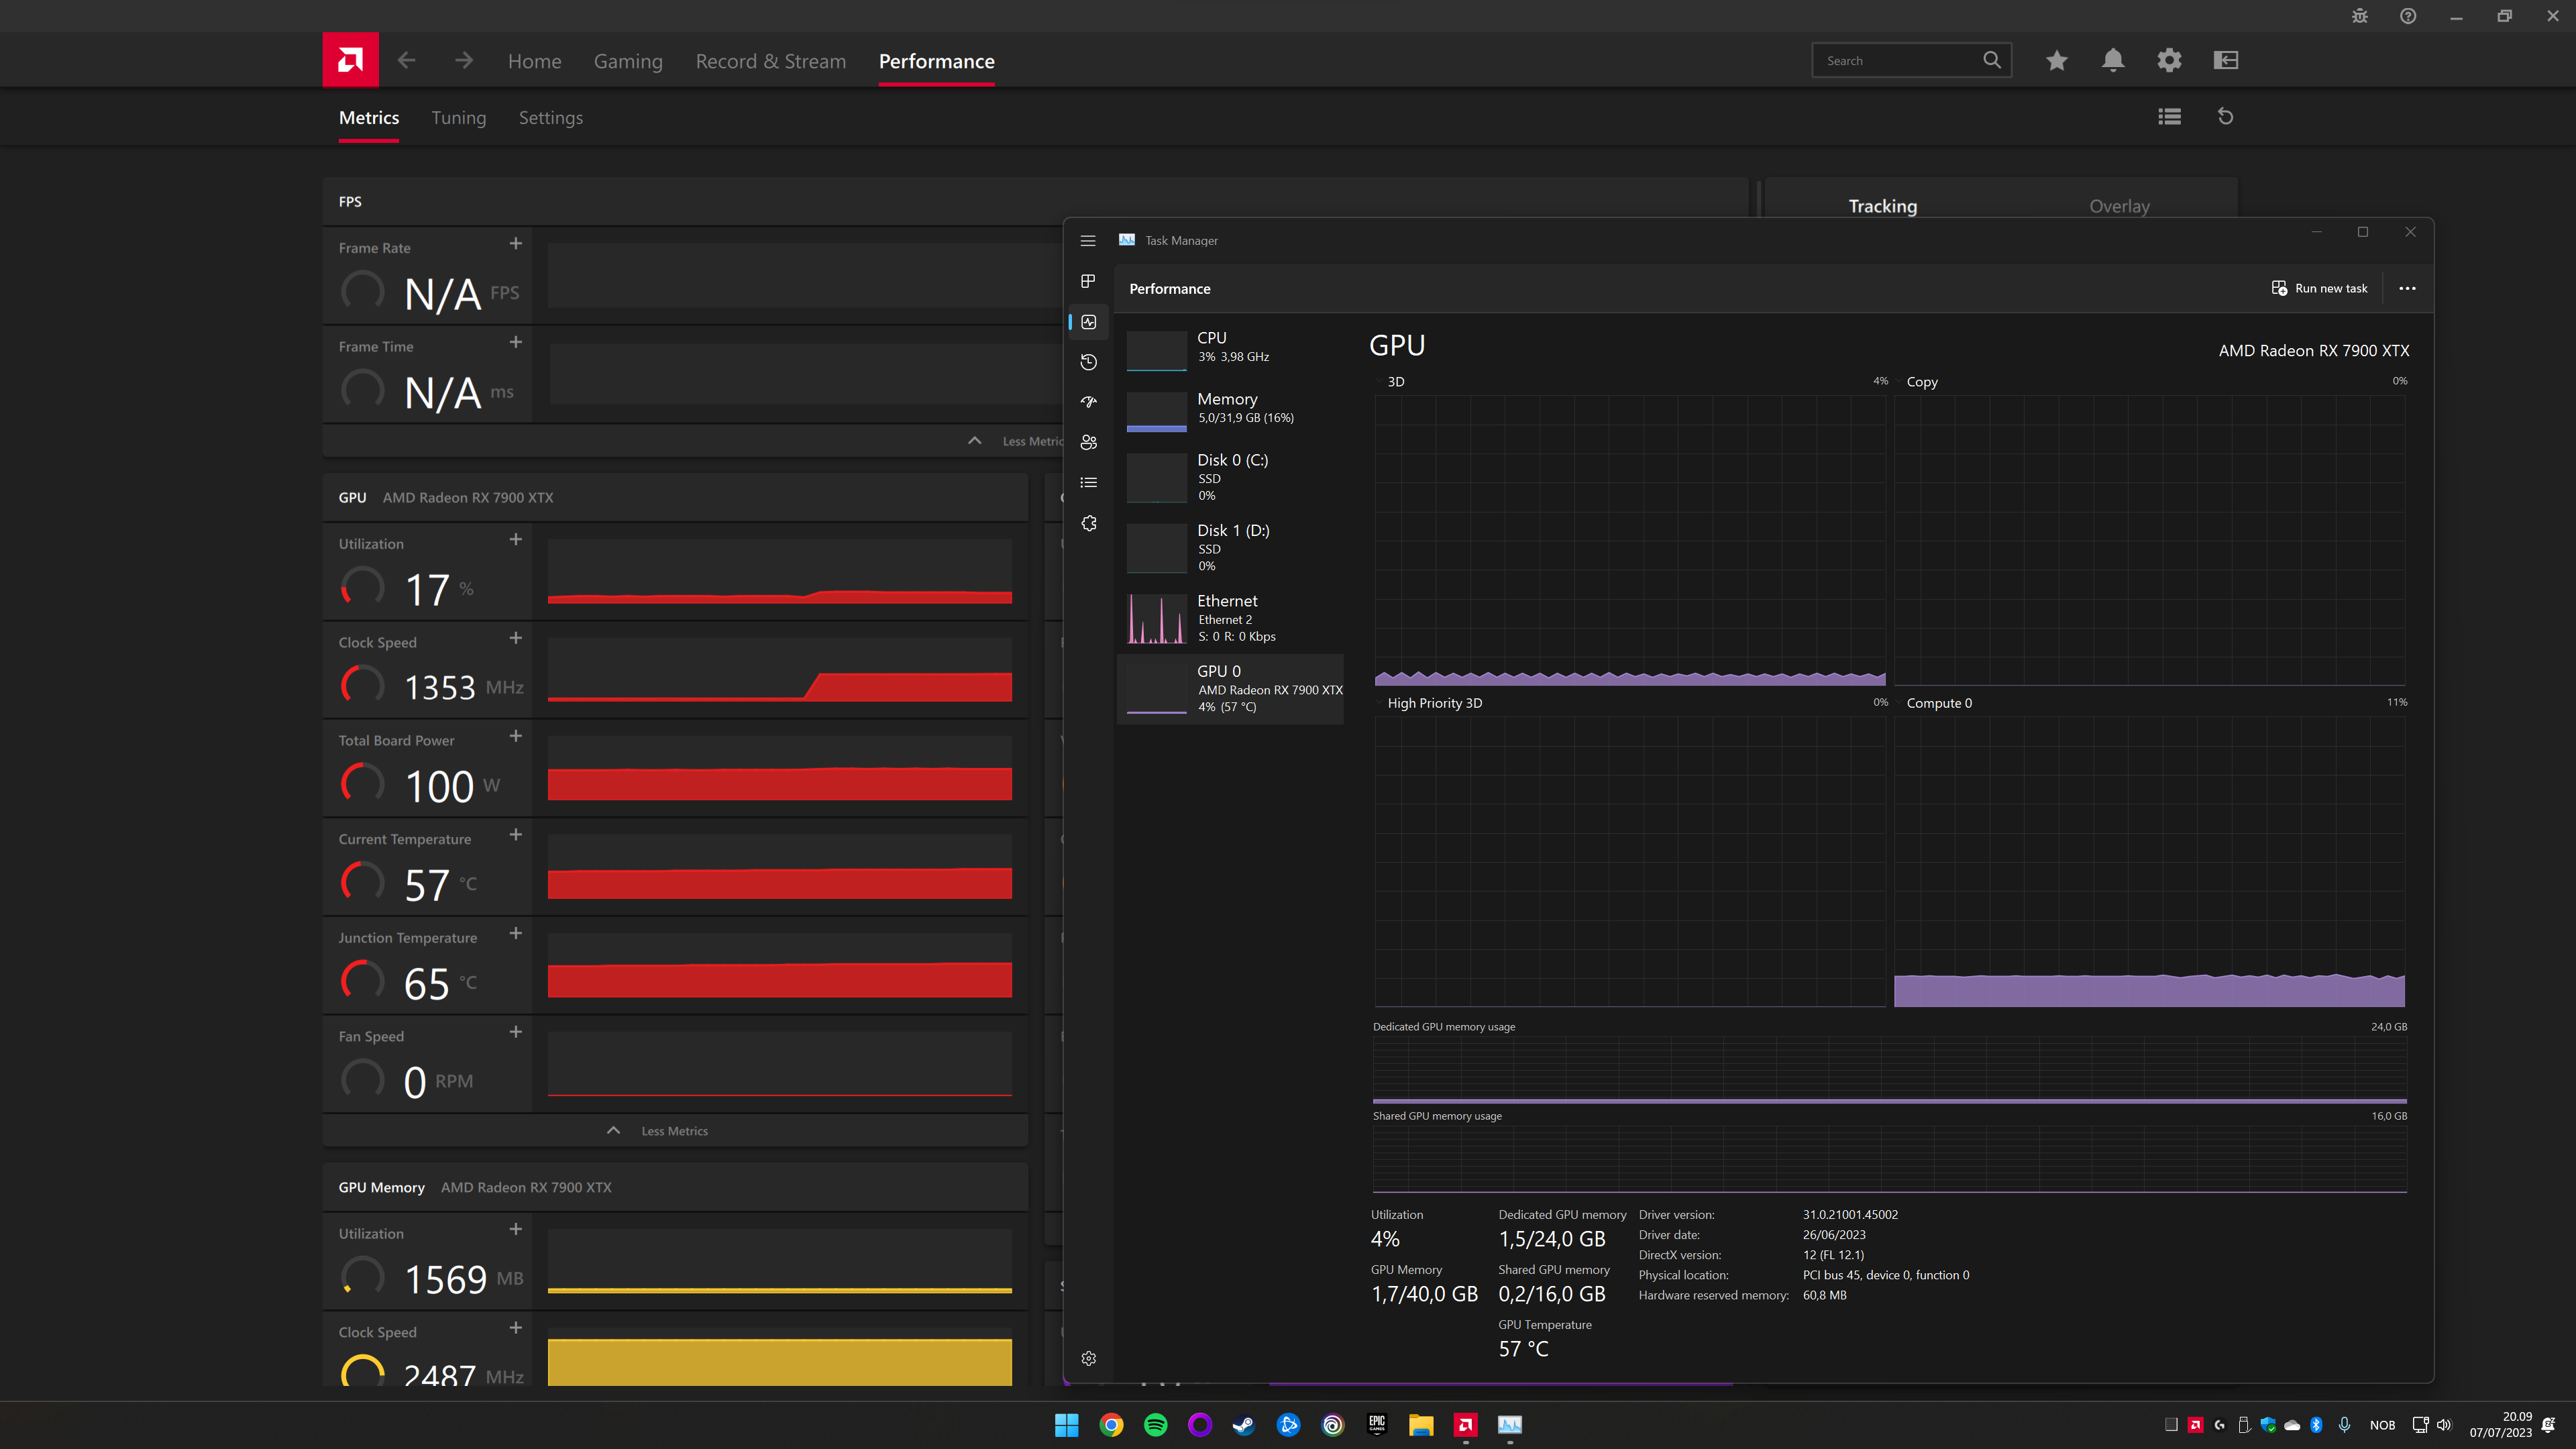The height and width of the screenshot is (1449, 2576).
Task: Click the search magnifier icon
Action: click(x=1992, y=60)
